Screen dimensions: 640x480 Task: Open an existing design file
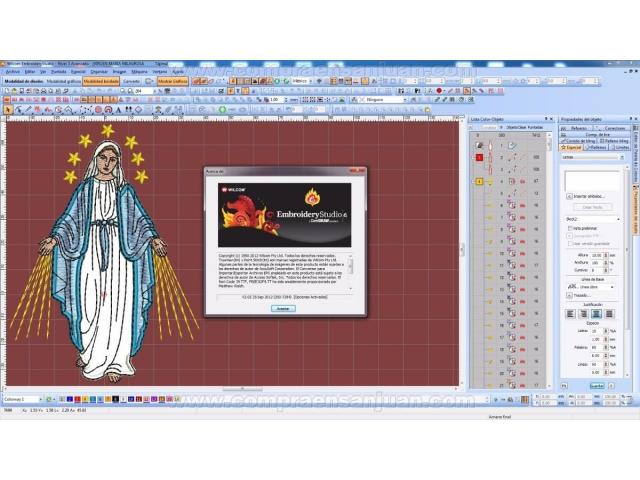(x=14, y=91)
